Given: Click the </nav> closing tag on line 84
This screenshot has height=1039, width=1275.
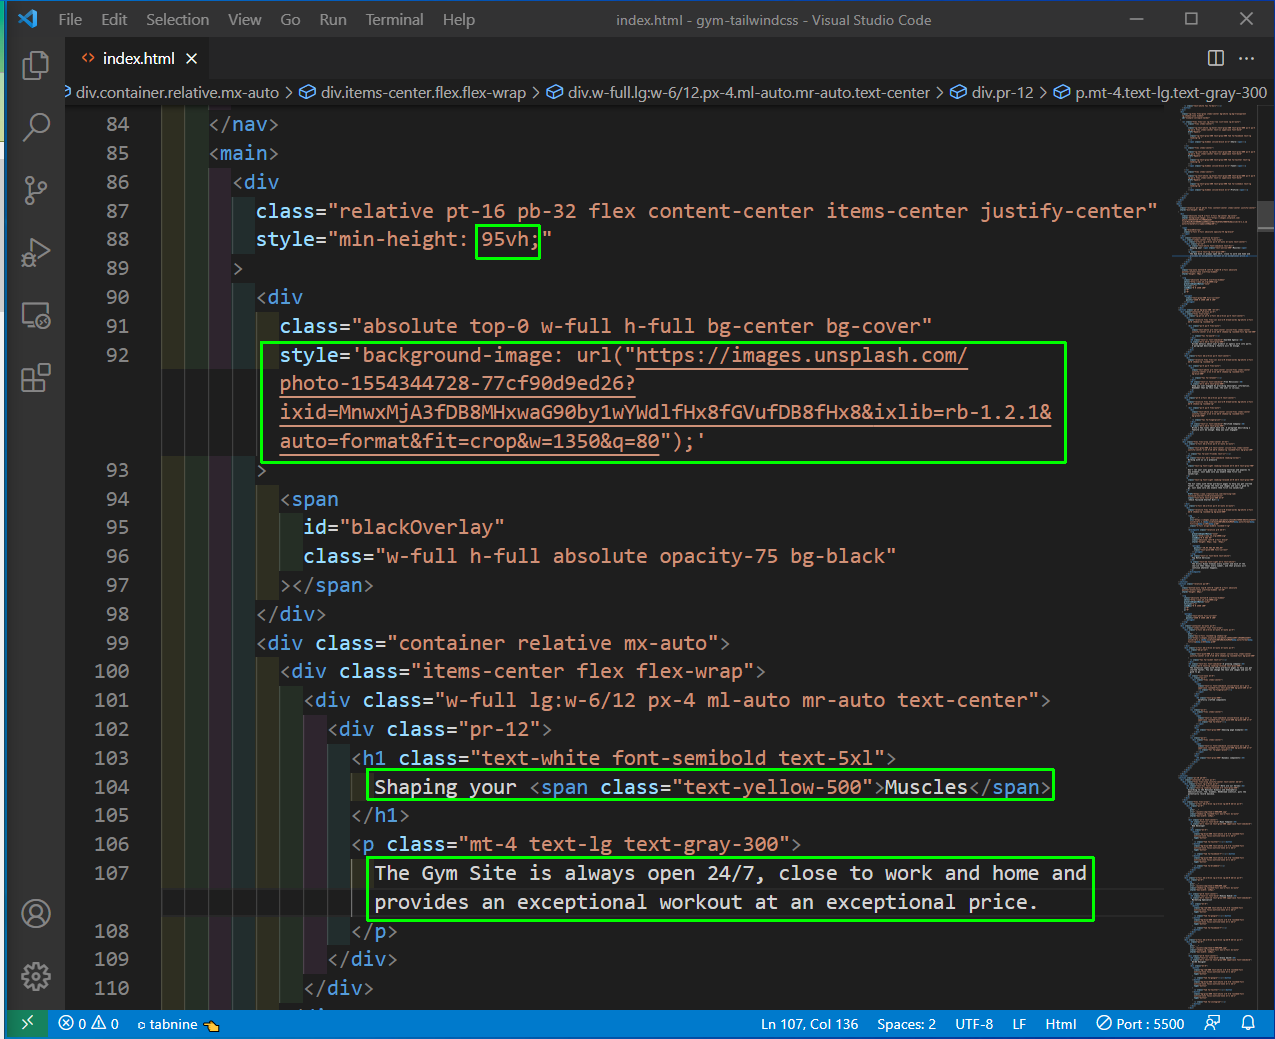Looking at the screenshot, I should pos(244,124).
